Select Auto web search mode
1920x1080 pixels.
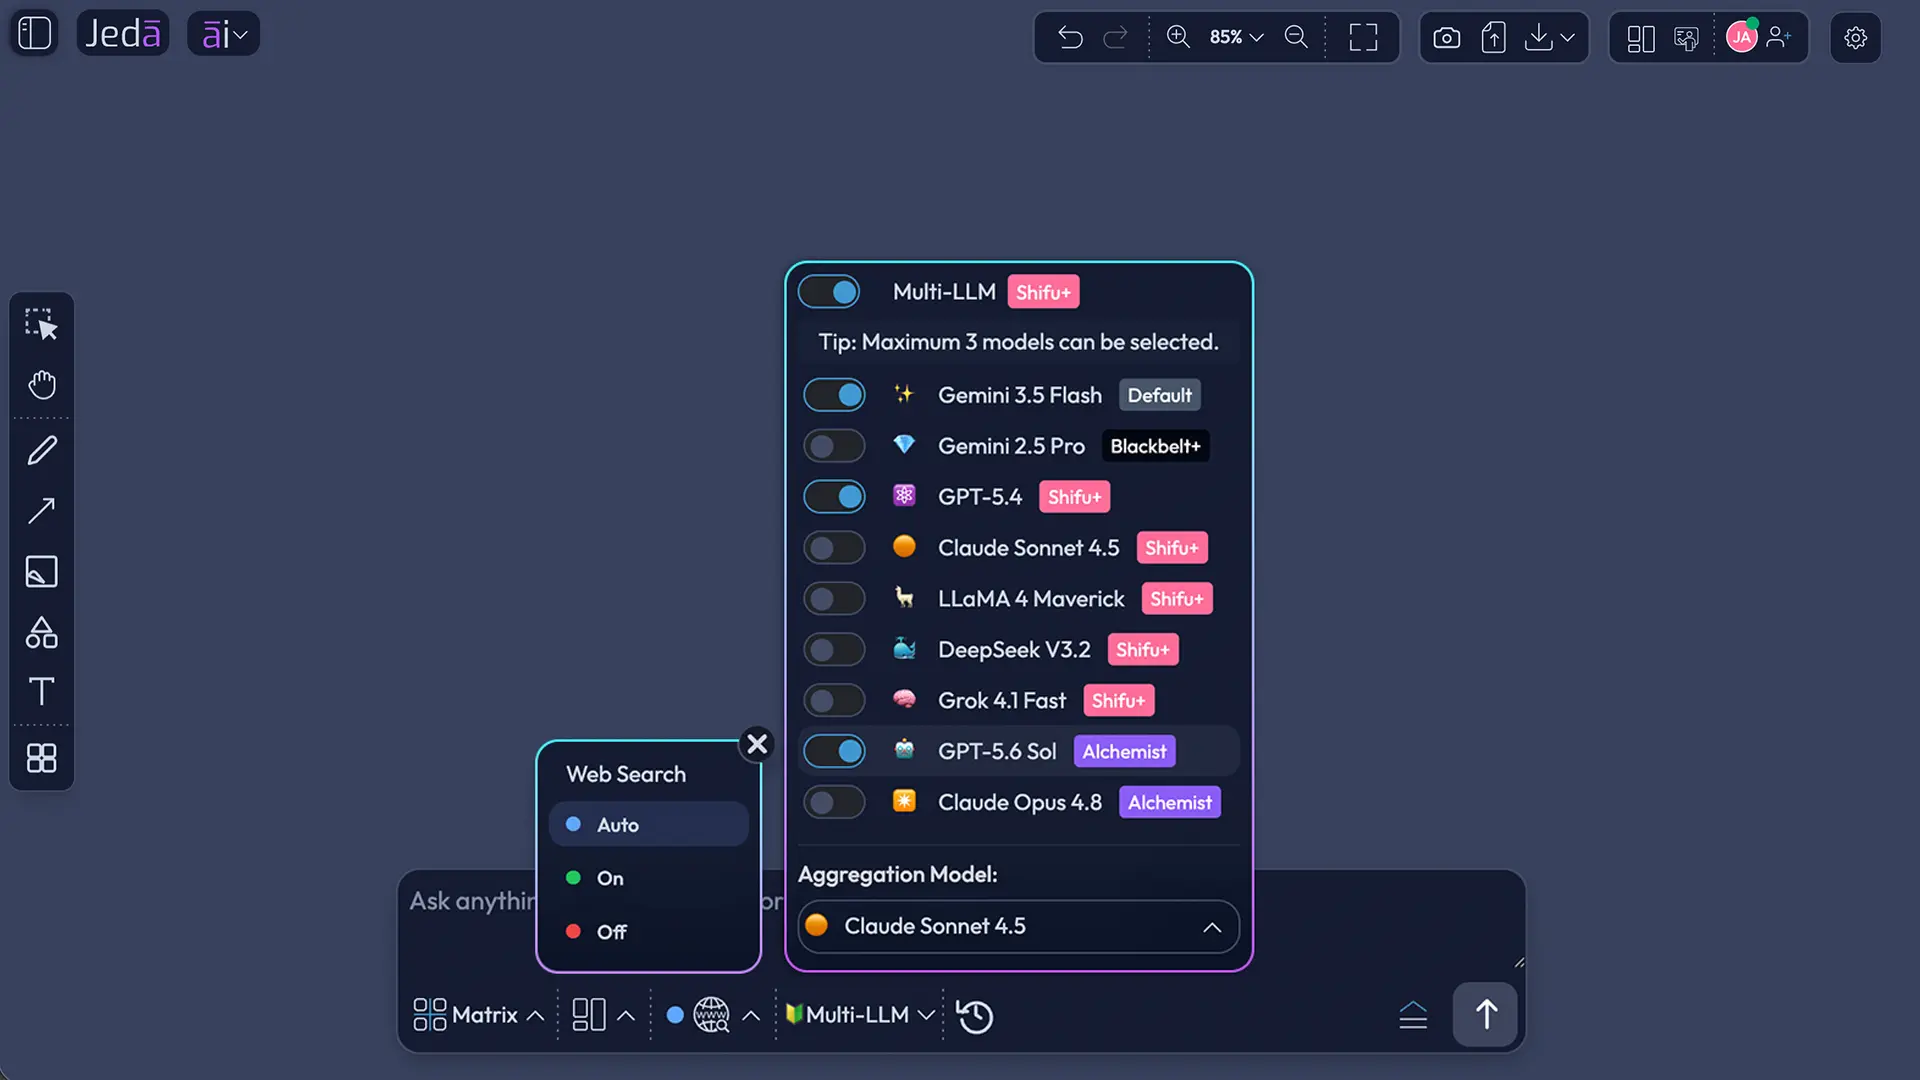point(649,825)
